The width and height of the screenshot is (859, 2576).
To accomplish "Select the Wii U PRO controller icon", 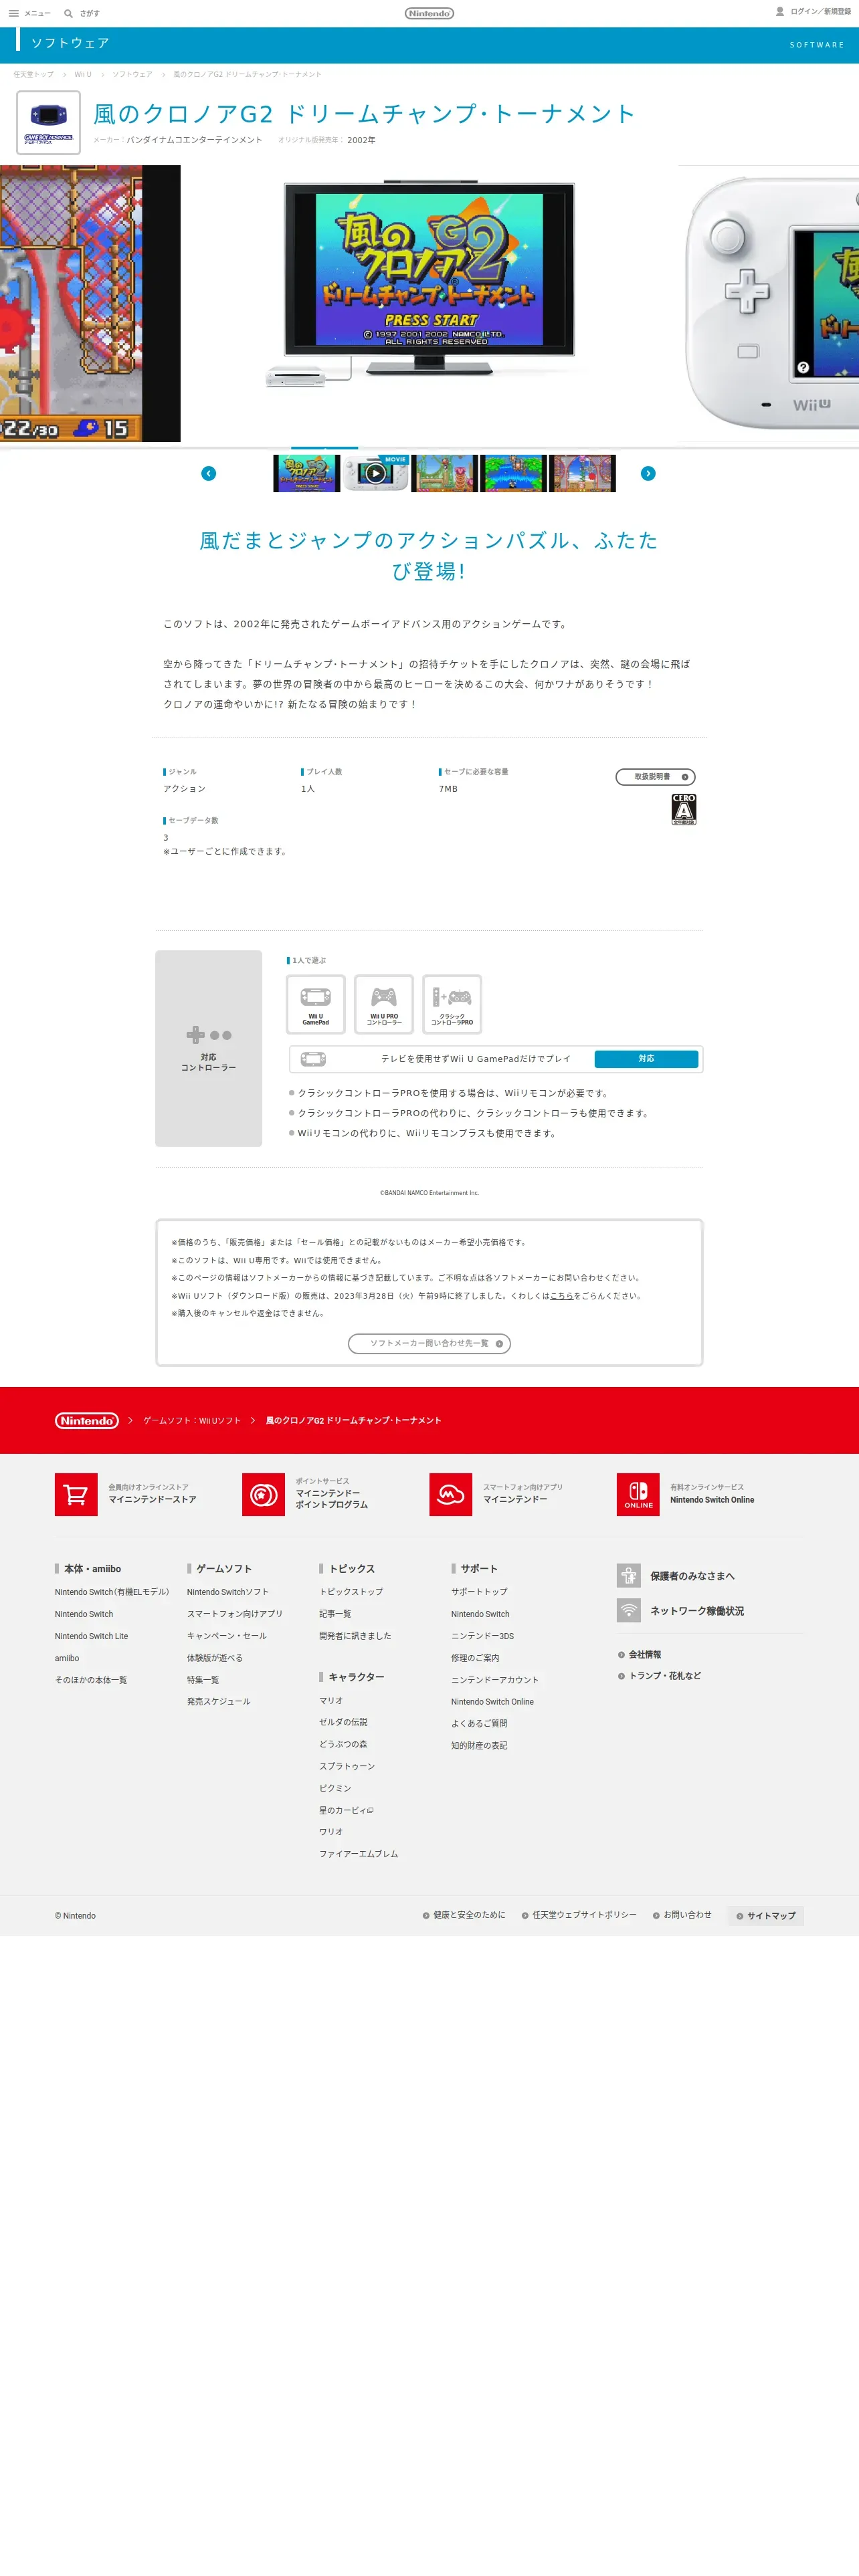I will tap(384, 1004).
